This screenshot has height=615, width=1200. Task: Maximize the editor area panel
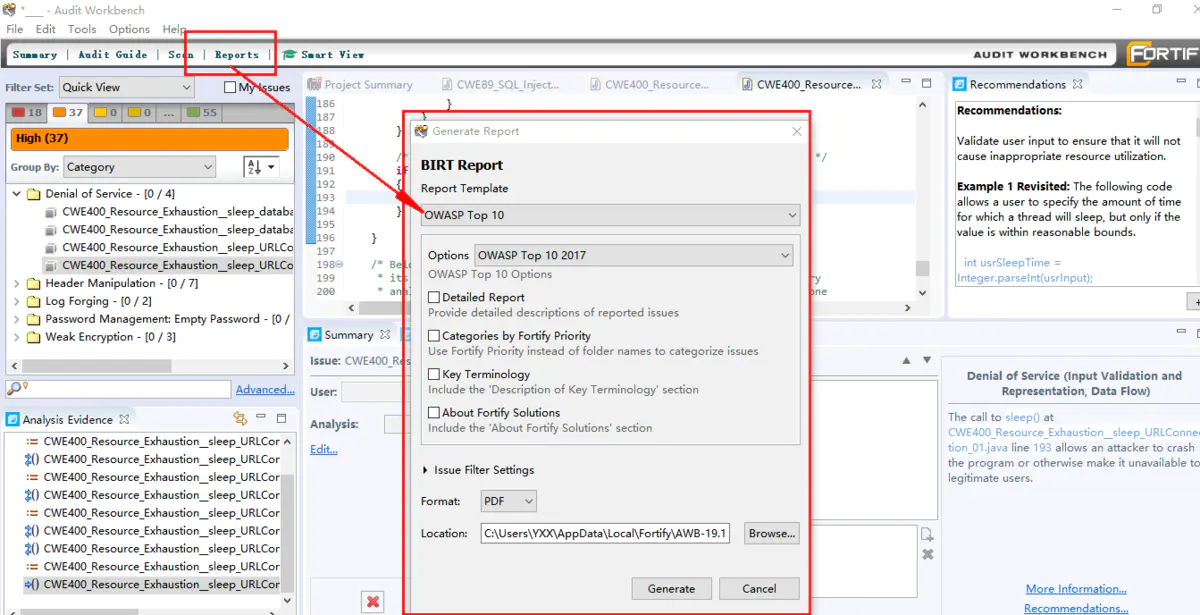click(x=926, y=84)
